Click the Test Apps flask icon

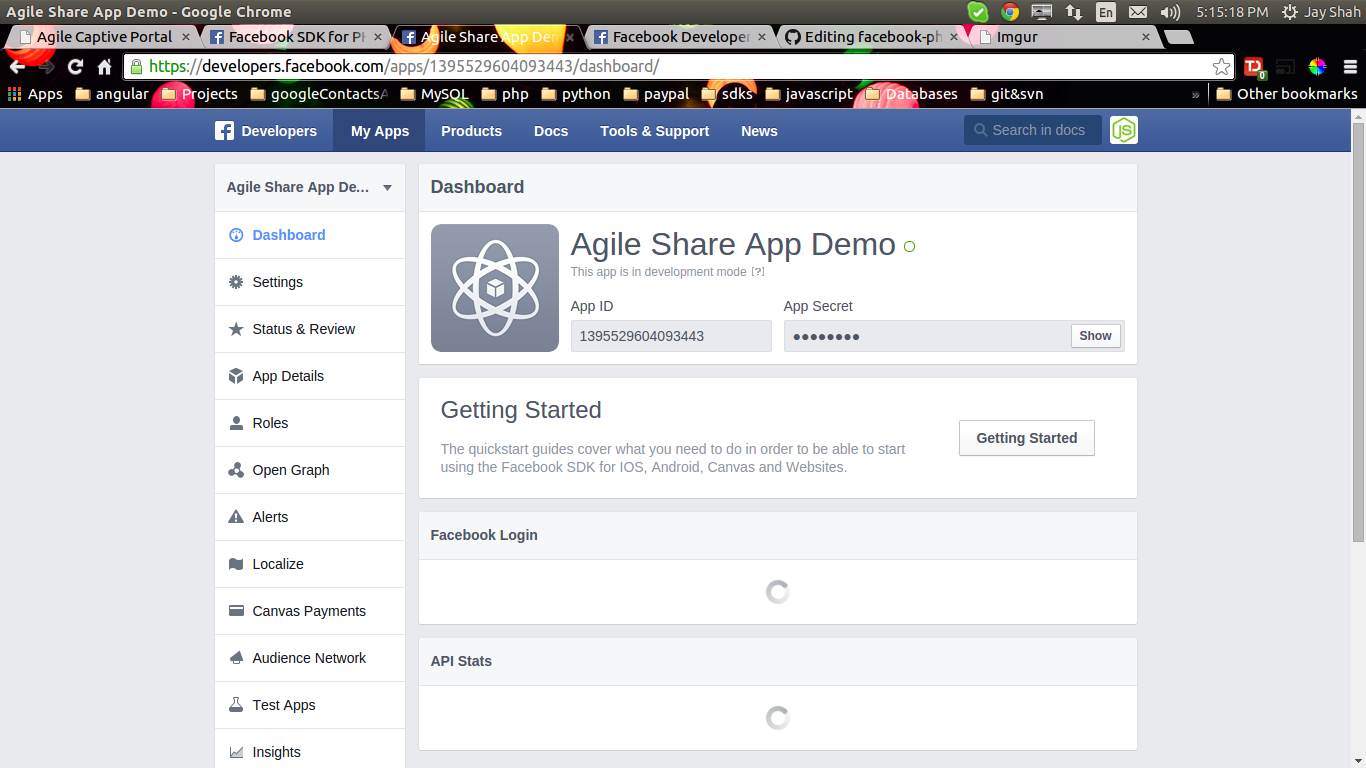click(x=236, y=705)
